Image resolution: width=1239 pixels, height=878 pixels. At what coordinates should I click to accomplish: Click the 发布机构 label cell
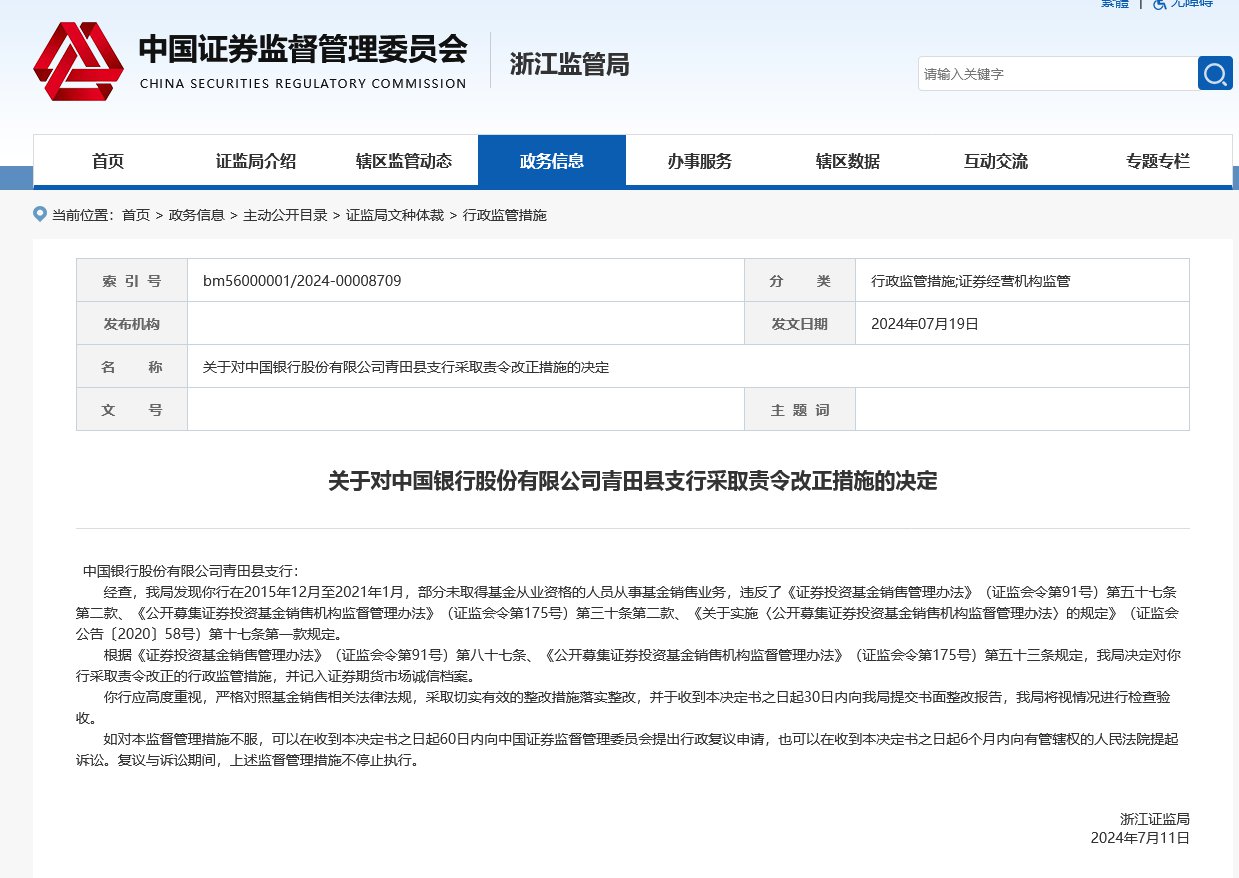(132, 324)
